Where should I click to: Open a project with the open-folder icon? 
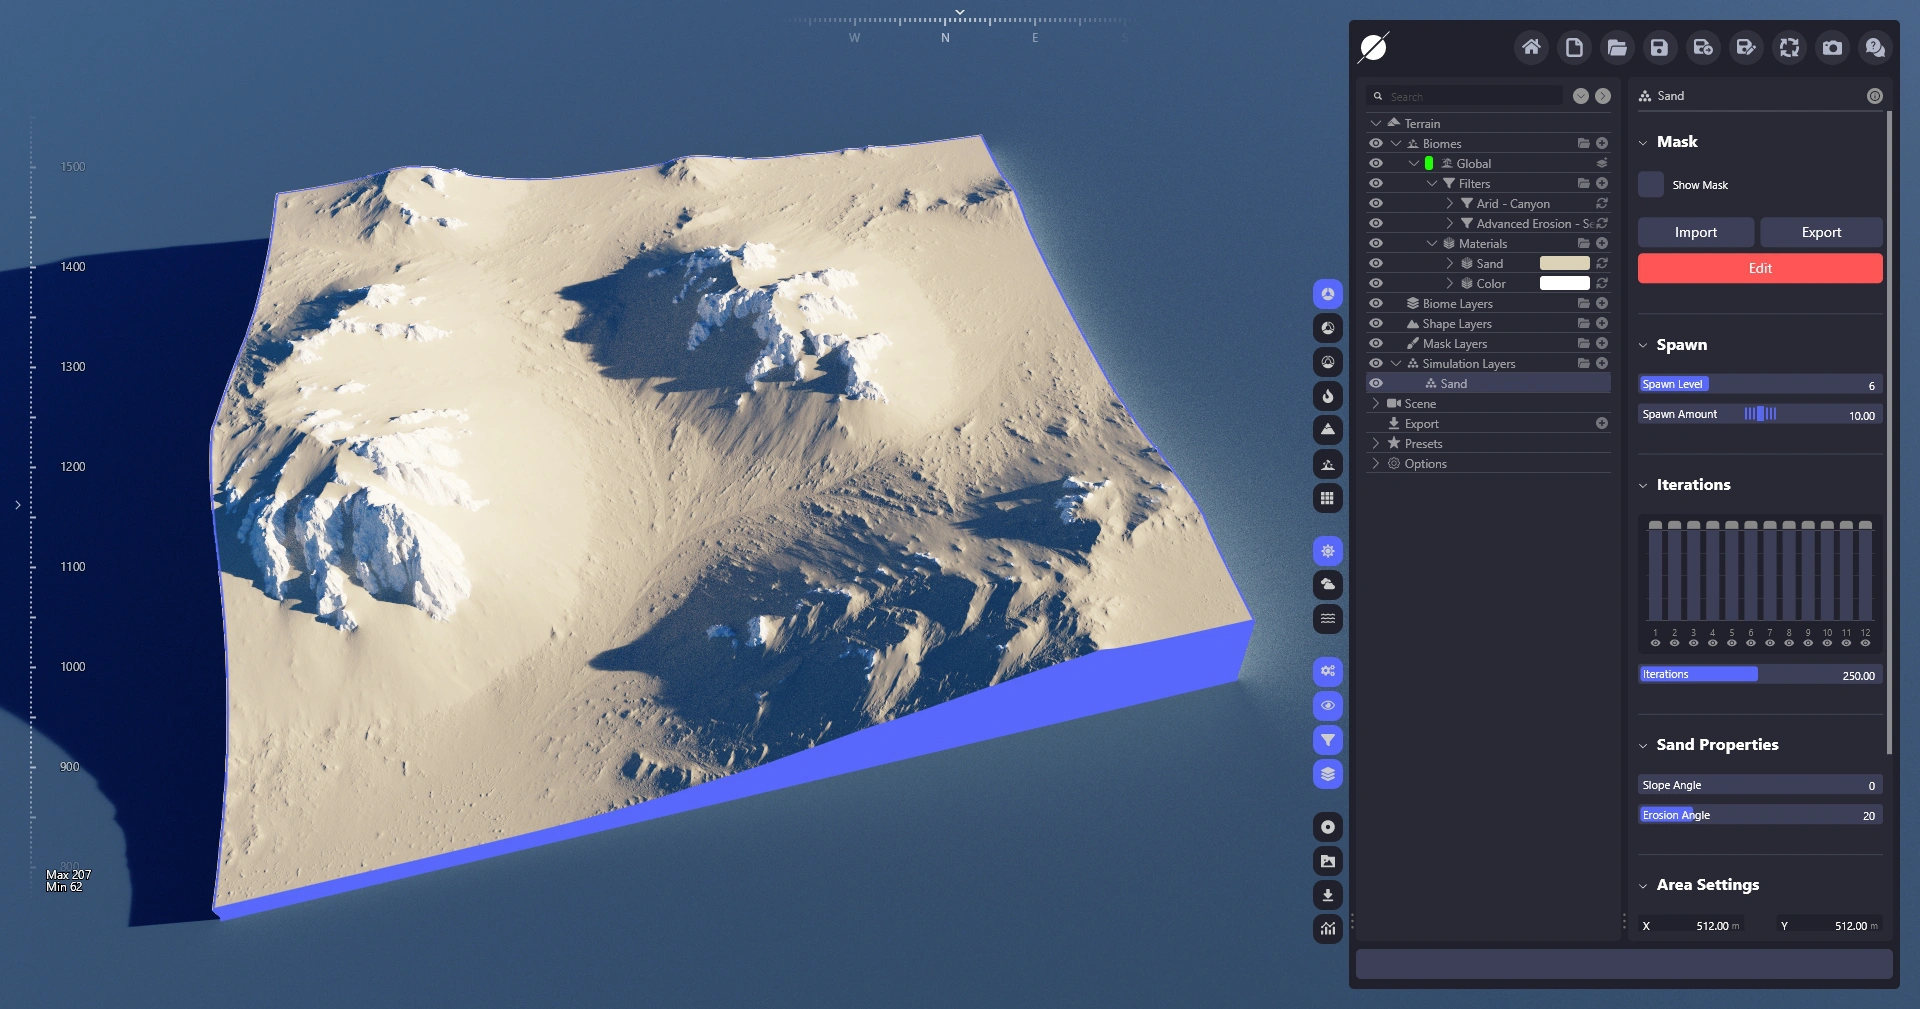point(1617,47)
